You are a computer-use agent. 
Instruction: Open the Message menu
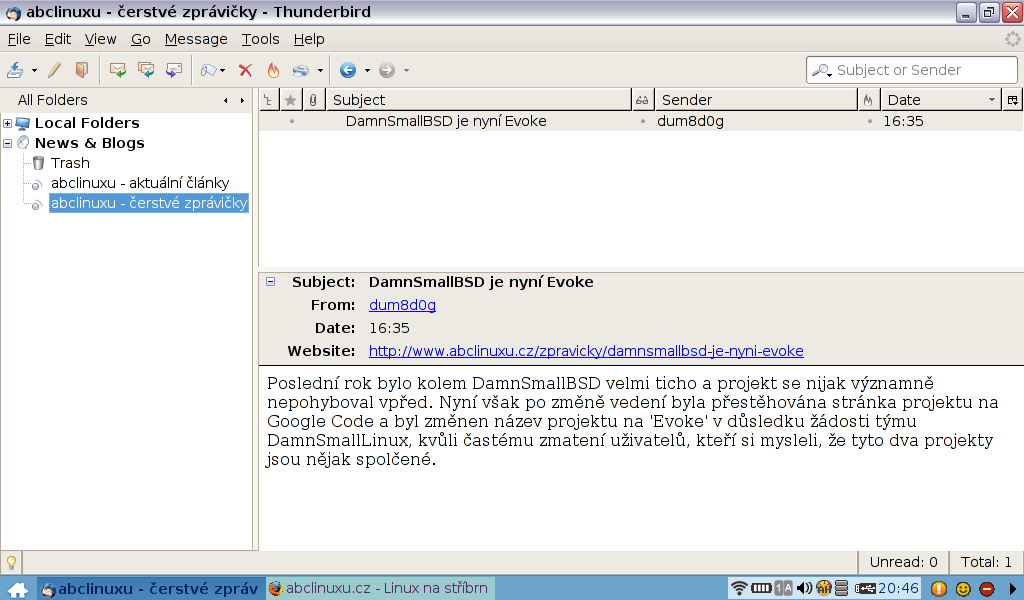tap(196, 39)
